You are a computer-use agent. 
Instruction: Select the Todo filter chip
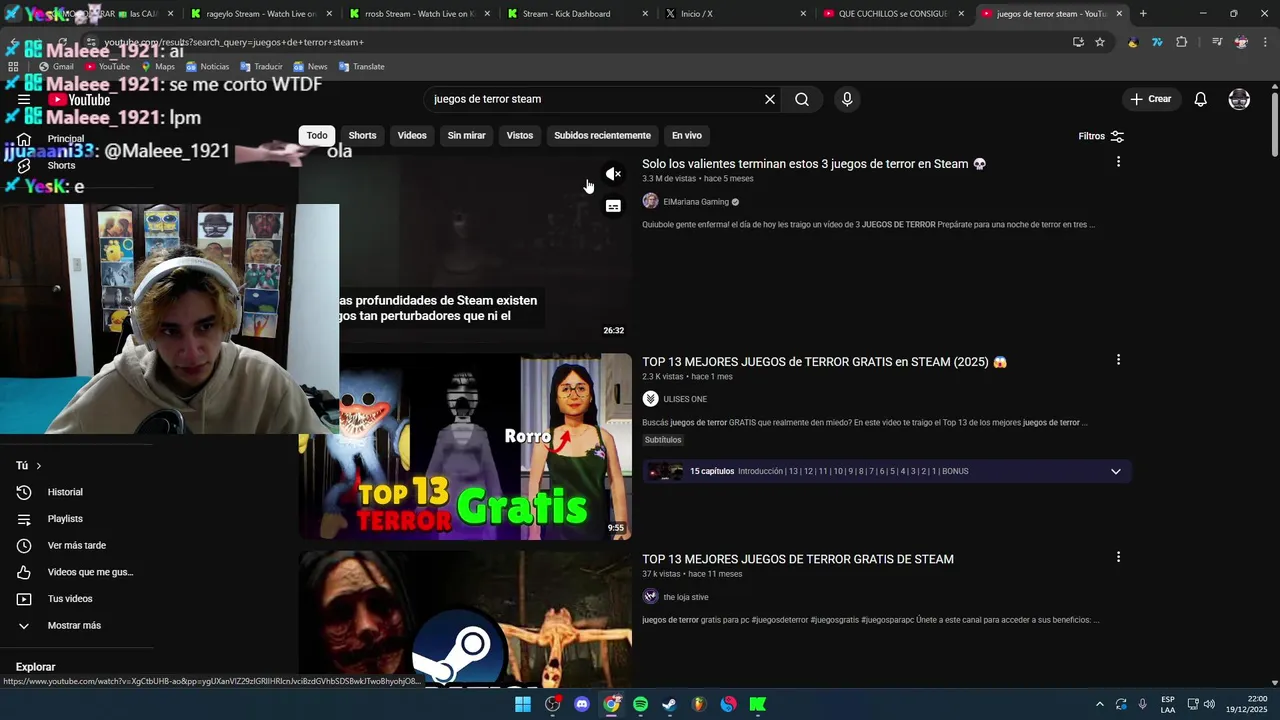317,135
